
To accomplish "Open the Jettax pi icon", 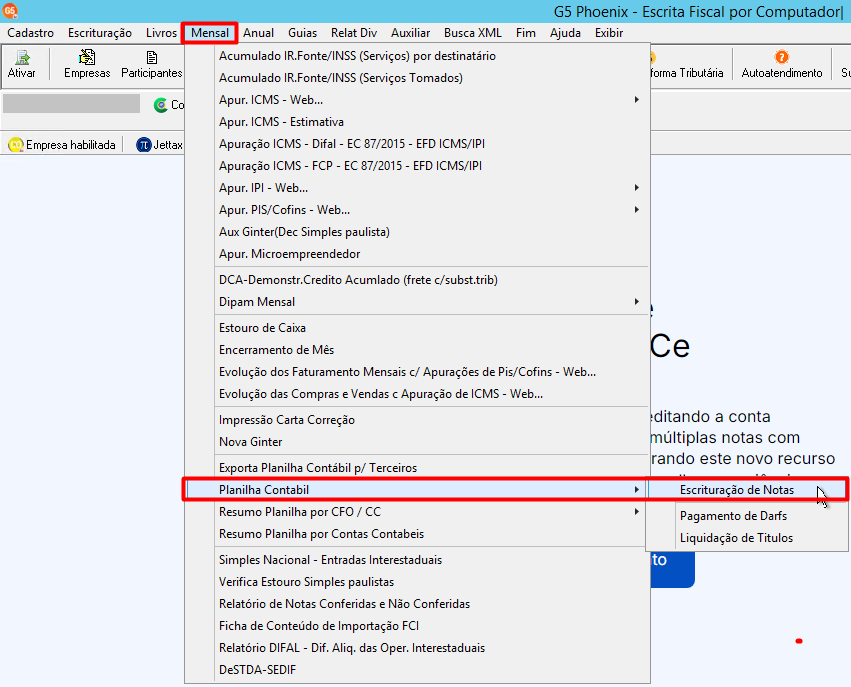I will click(x=144, y=145).
